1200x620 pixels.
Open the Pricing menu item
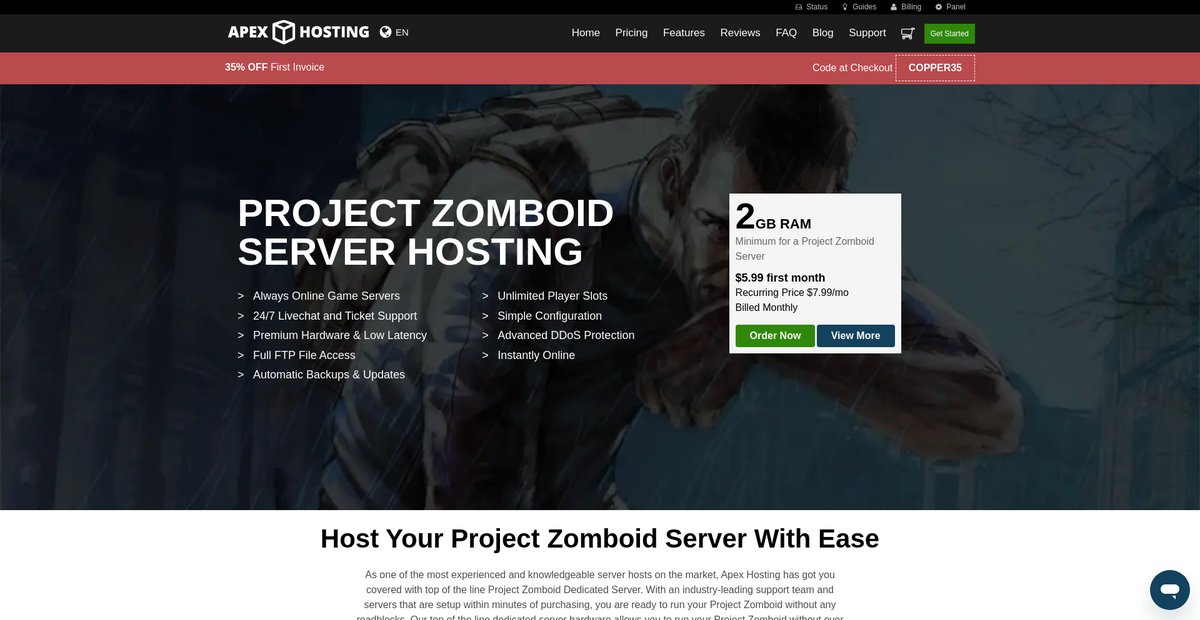[631, 33]
